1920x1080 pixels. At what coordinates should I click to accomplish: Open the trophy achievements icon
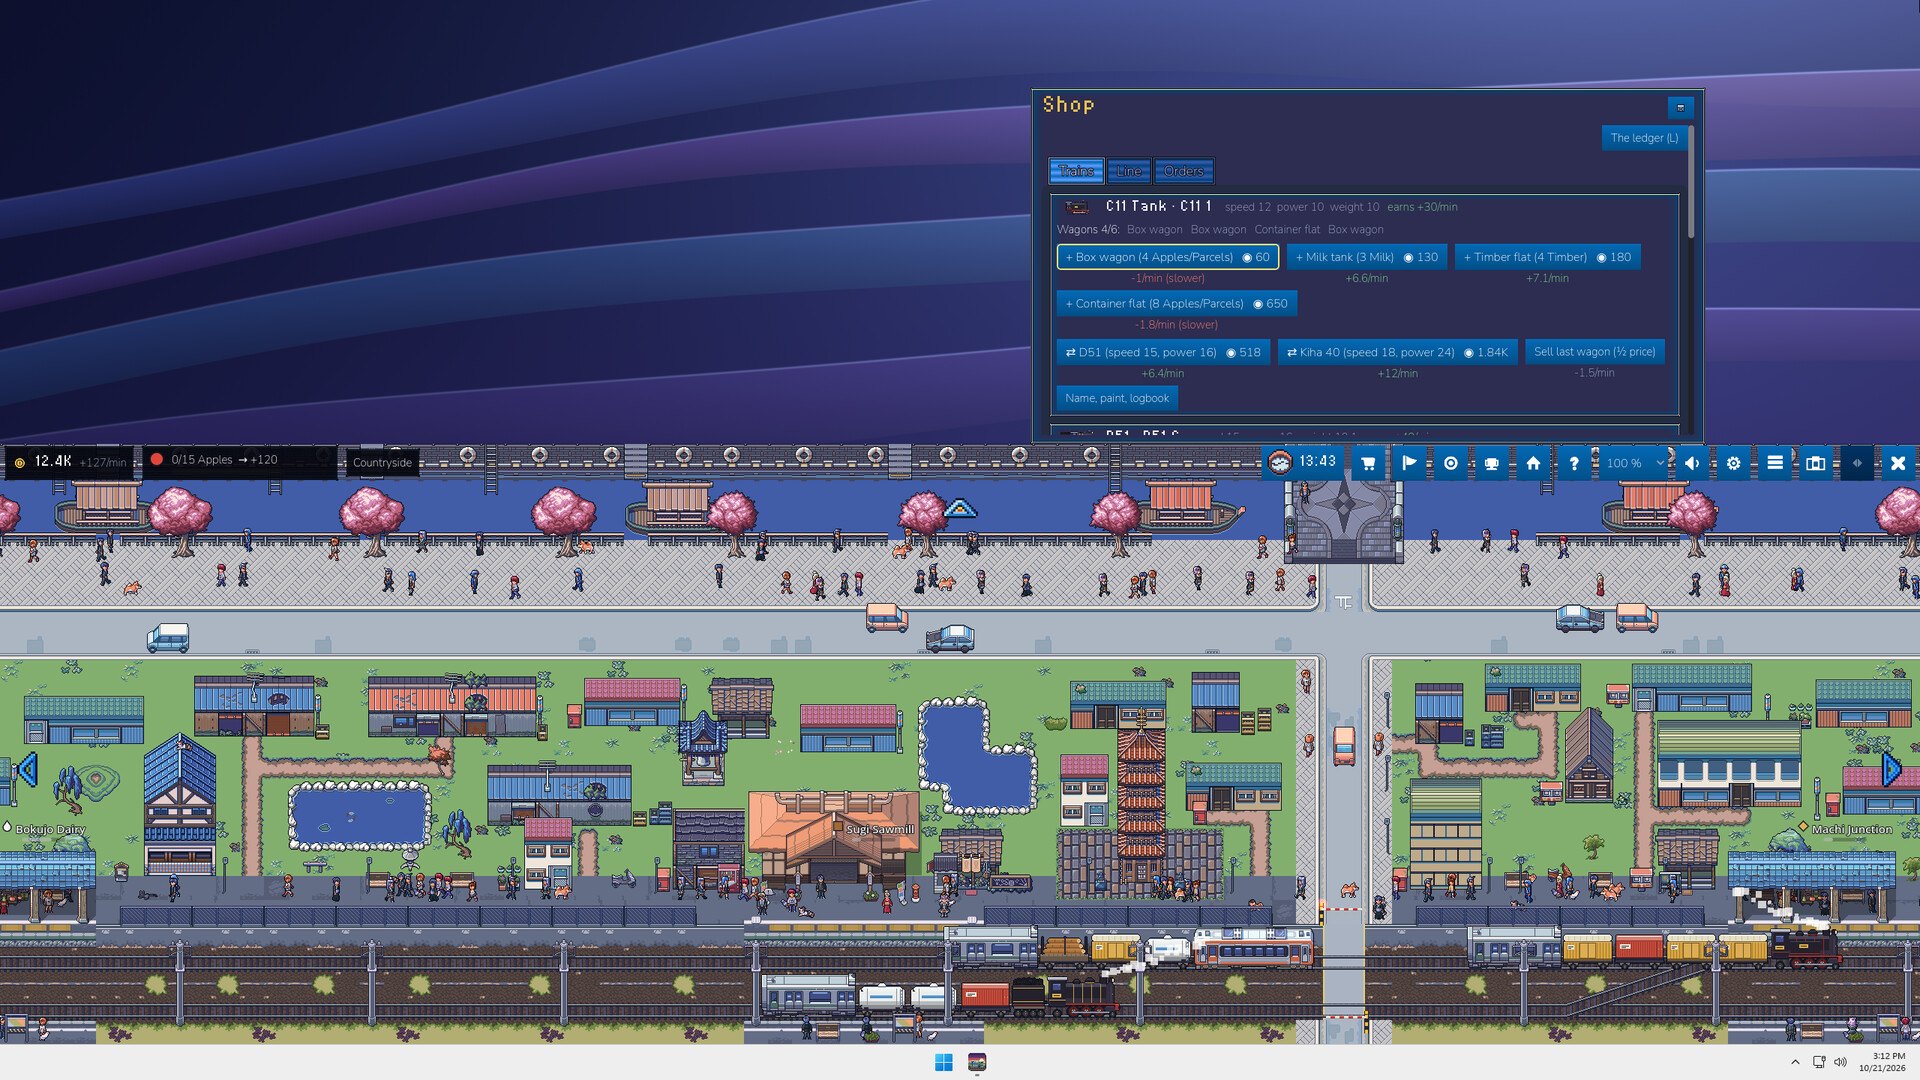[x=1491, y=463]
